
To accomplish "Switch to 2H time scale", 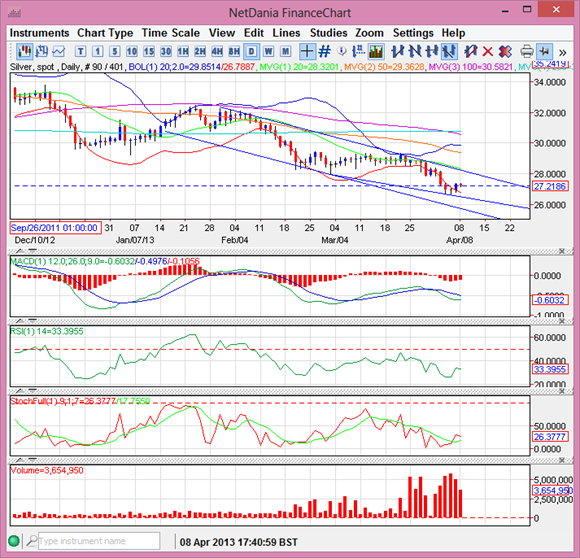I will pyautogui.click(x=200, y=51).
